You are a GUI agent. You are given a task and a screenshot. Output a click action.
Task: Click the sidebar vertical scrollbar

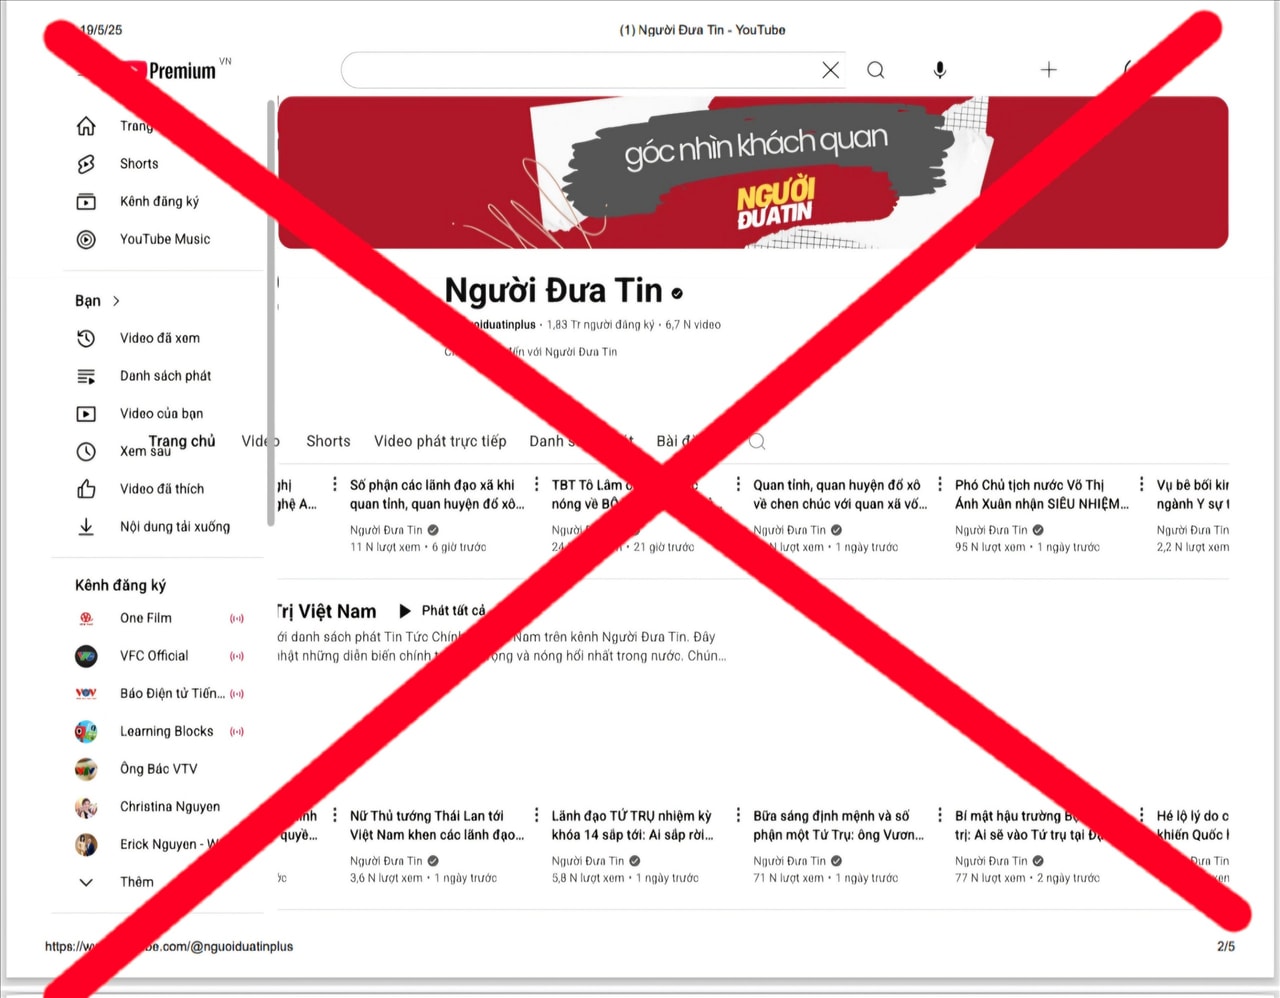(270, 312)
